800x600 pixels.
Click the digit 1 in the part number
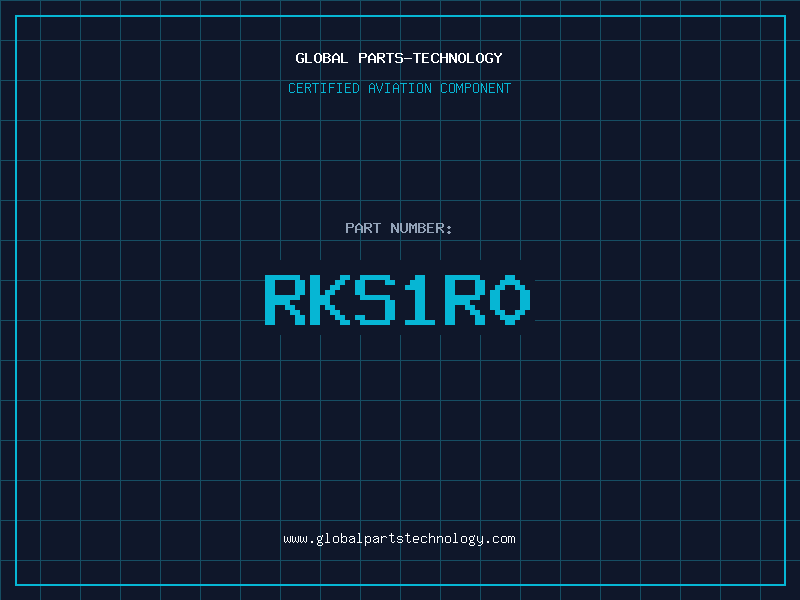(x=420, y=299)
